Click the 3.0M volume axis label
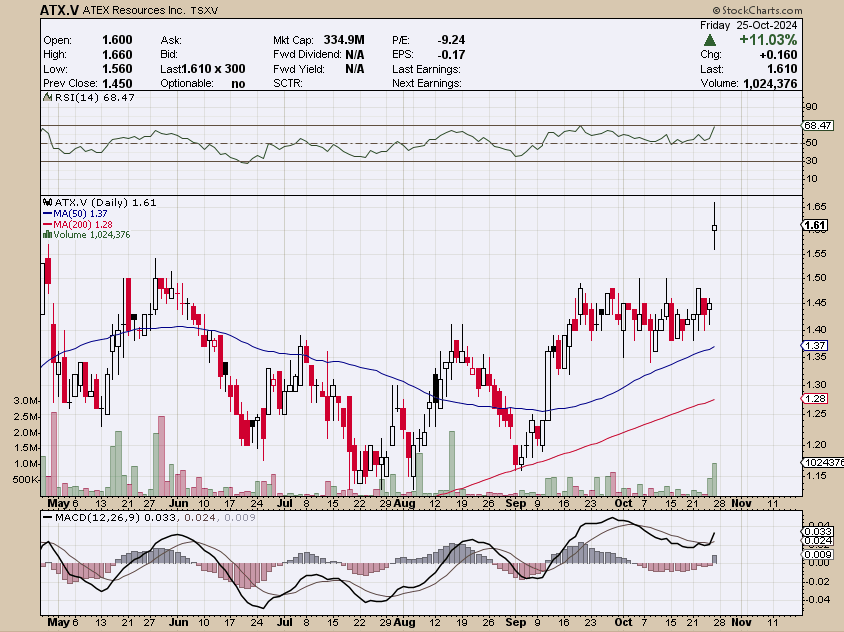The image size is (844, 632). [x=26, y=401]
